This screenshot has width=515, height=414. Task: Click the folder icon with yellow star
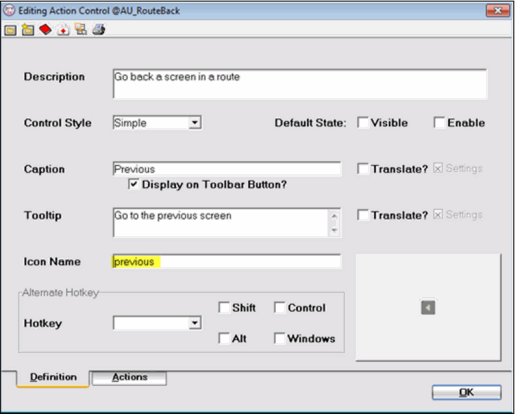tap(28, 30)
